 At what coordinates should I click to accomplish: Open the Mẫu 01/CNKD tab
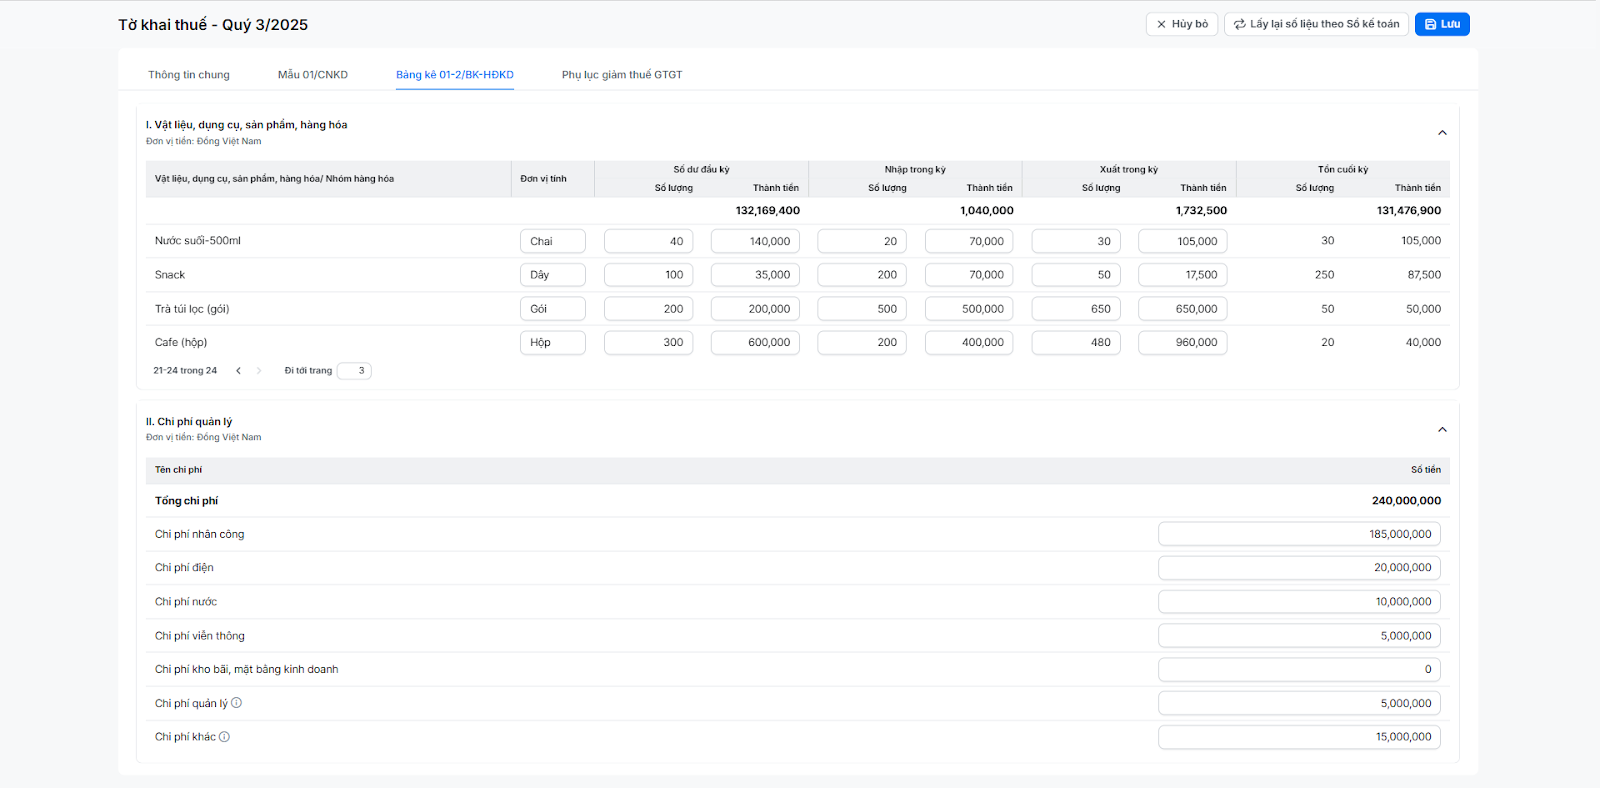point(313,75)
